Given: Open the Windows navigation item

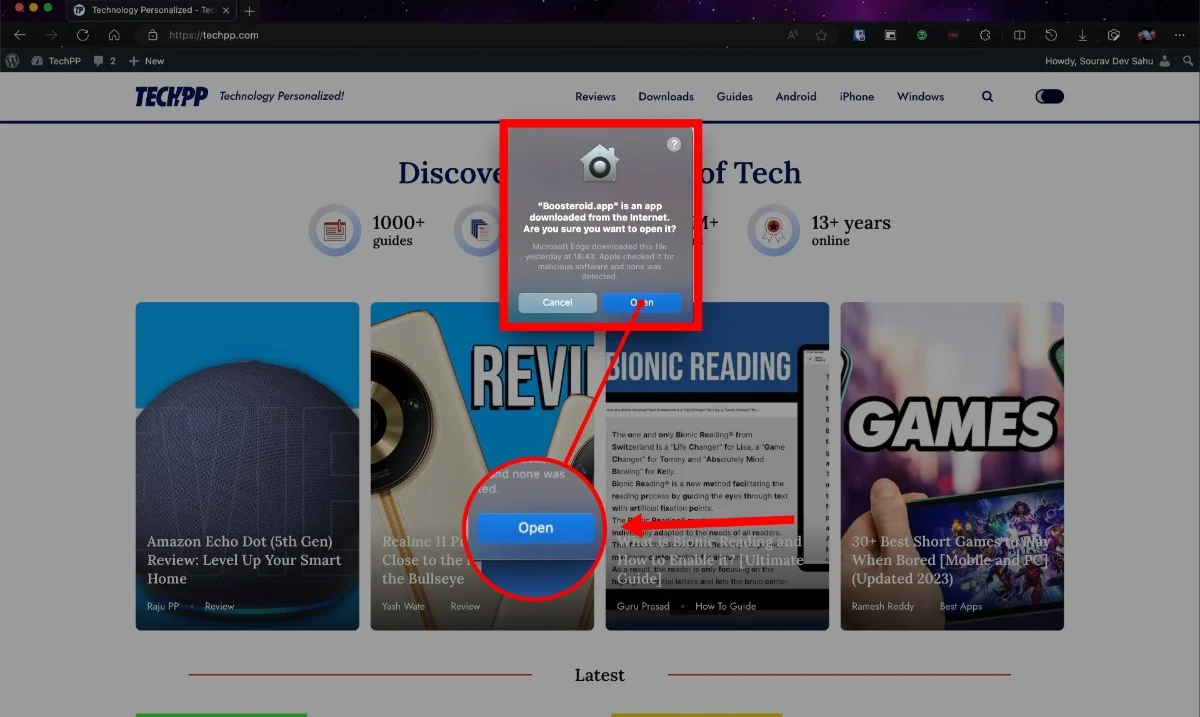Looking at the screenshot, I should point(920,97).
